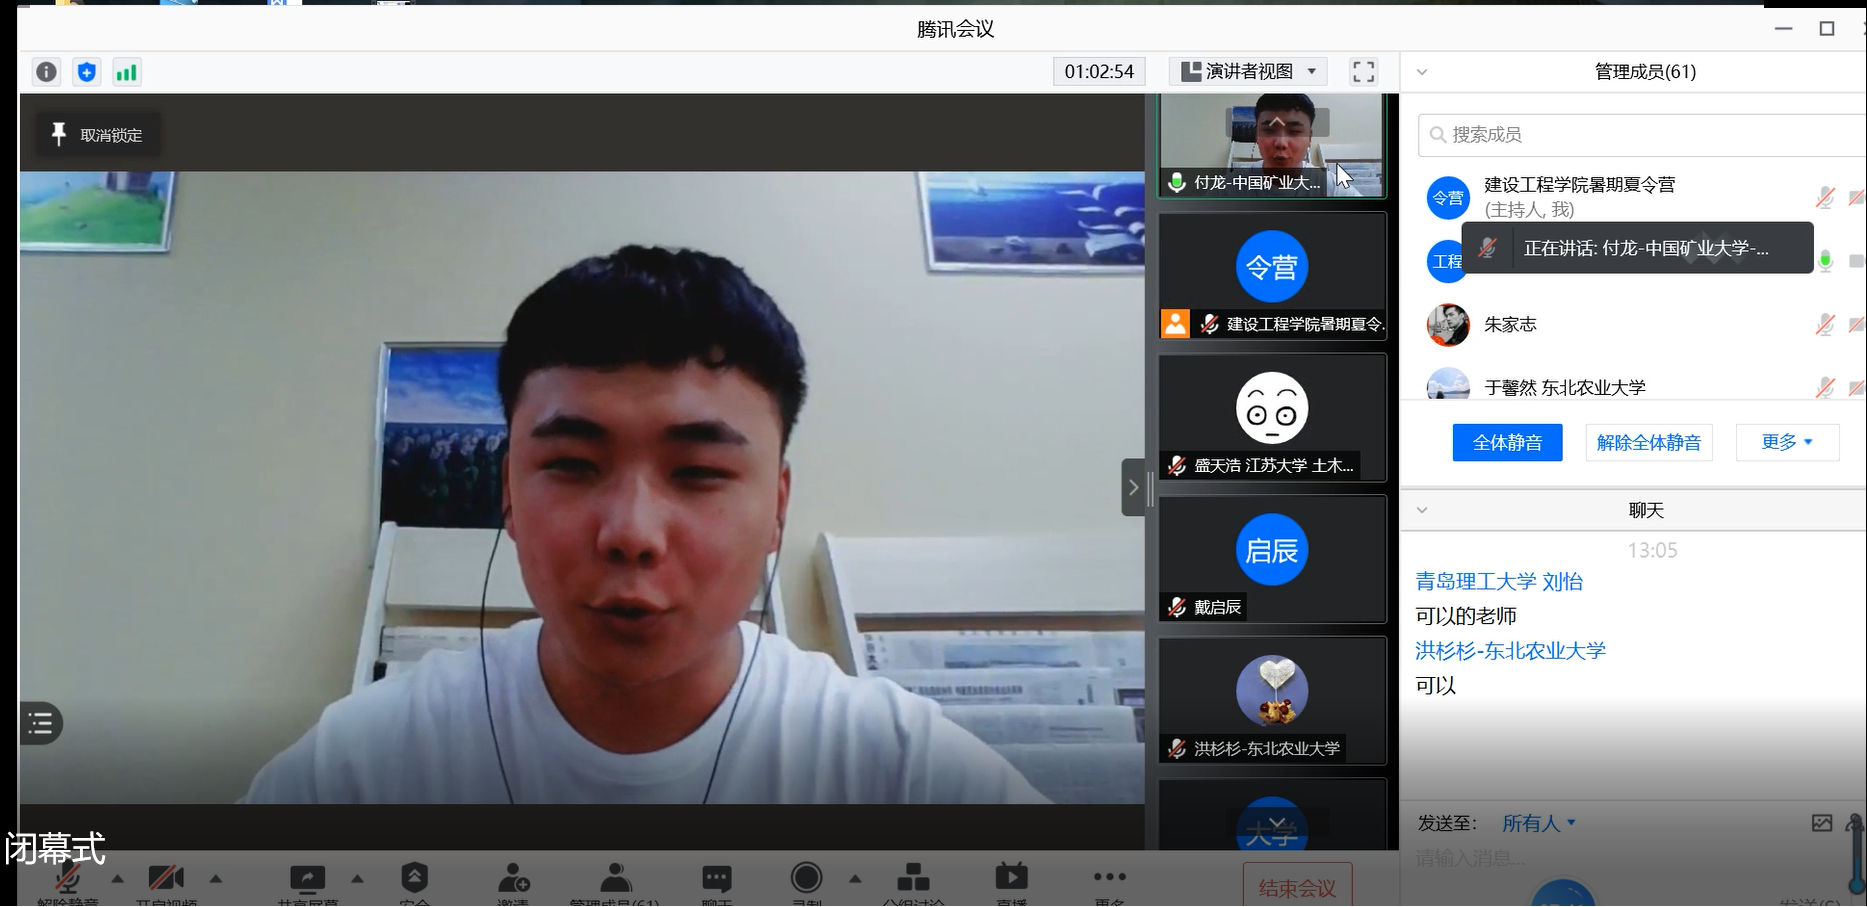Open the breakout rooms icon
The width and height of the screenshot is (1867, 907).
coord(912,878)
